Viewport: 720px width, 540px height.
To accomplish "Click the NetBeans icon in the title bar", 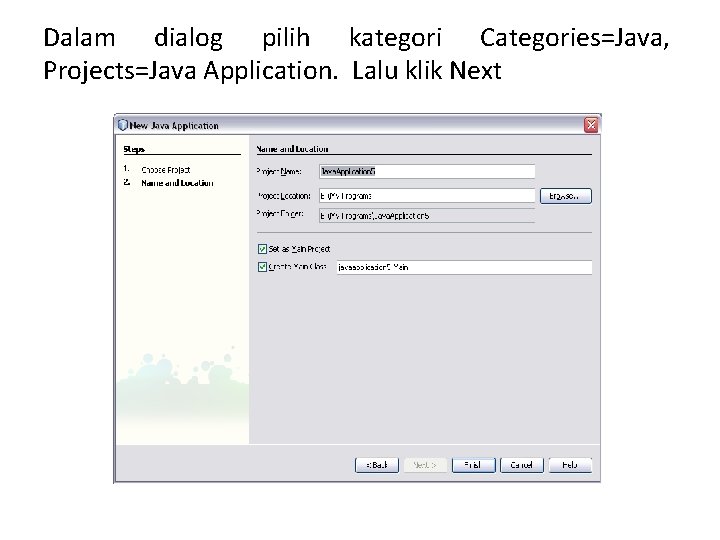I will pyautogui.click(x=123, y=125).
